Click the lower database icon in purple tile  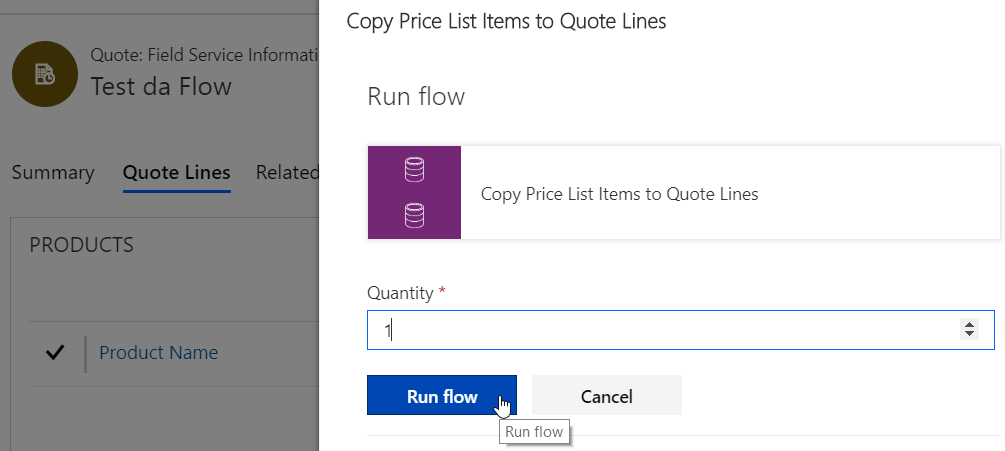[414, 215]
